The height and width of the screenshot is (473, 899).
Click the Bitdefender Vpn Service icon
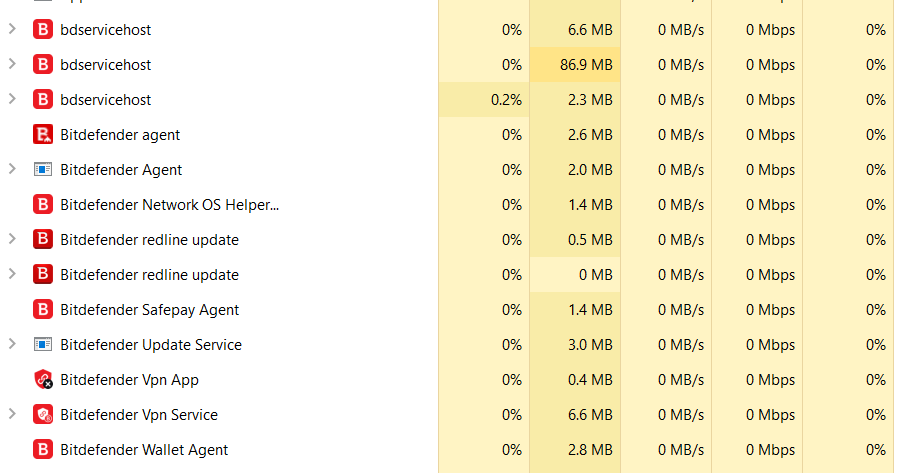point(43,415)
